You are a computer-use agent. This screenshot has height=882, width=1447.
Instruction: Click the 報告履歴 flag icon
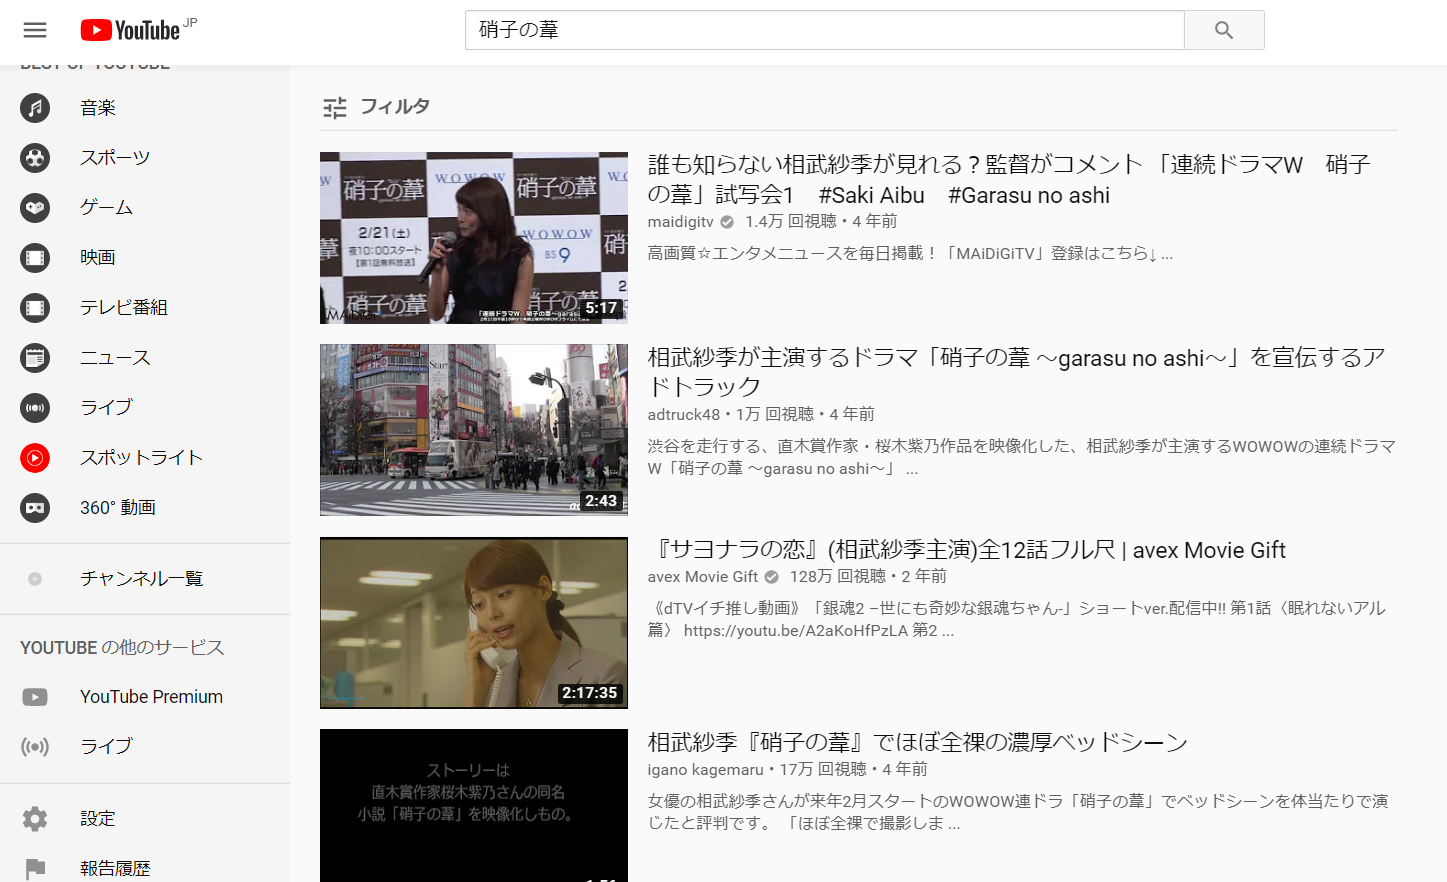click(x=35, y=869)
